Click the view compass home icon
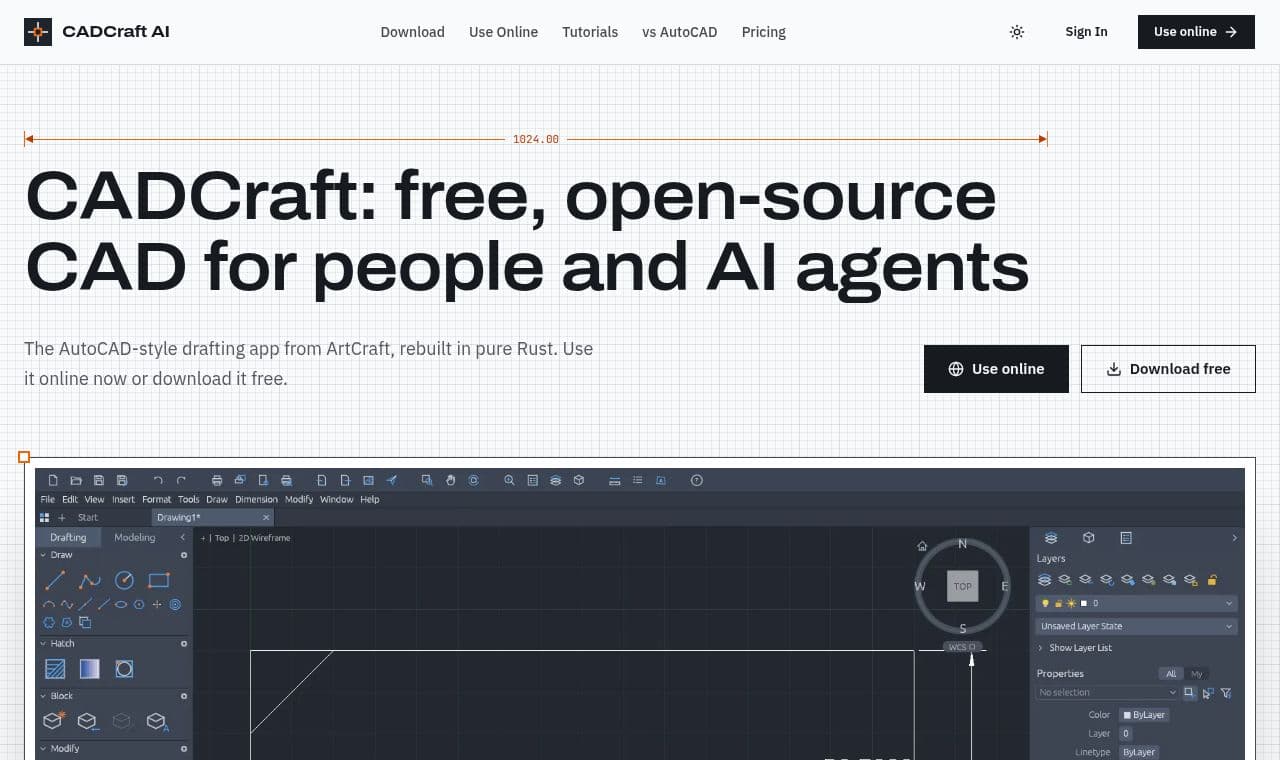This screenshot has height=760, width=1280. coord(922,546)
